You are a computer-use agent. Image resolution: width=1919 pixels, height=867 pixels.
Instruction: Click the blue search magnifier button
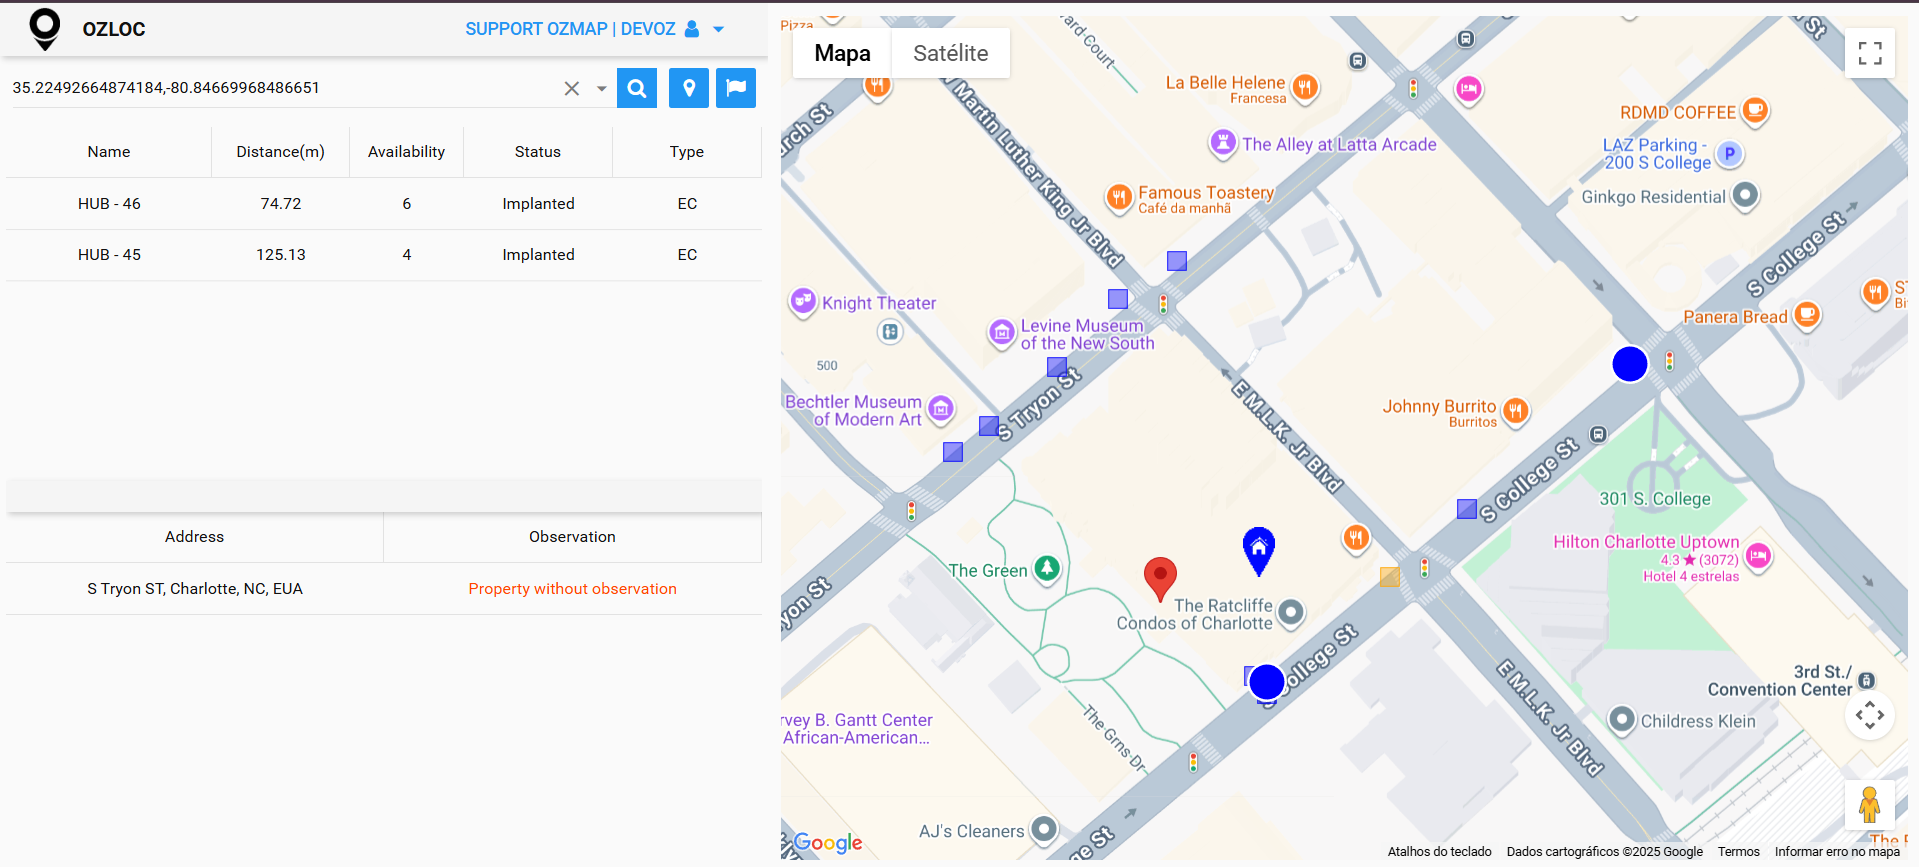(637, 88)
